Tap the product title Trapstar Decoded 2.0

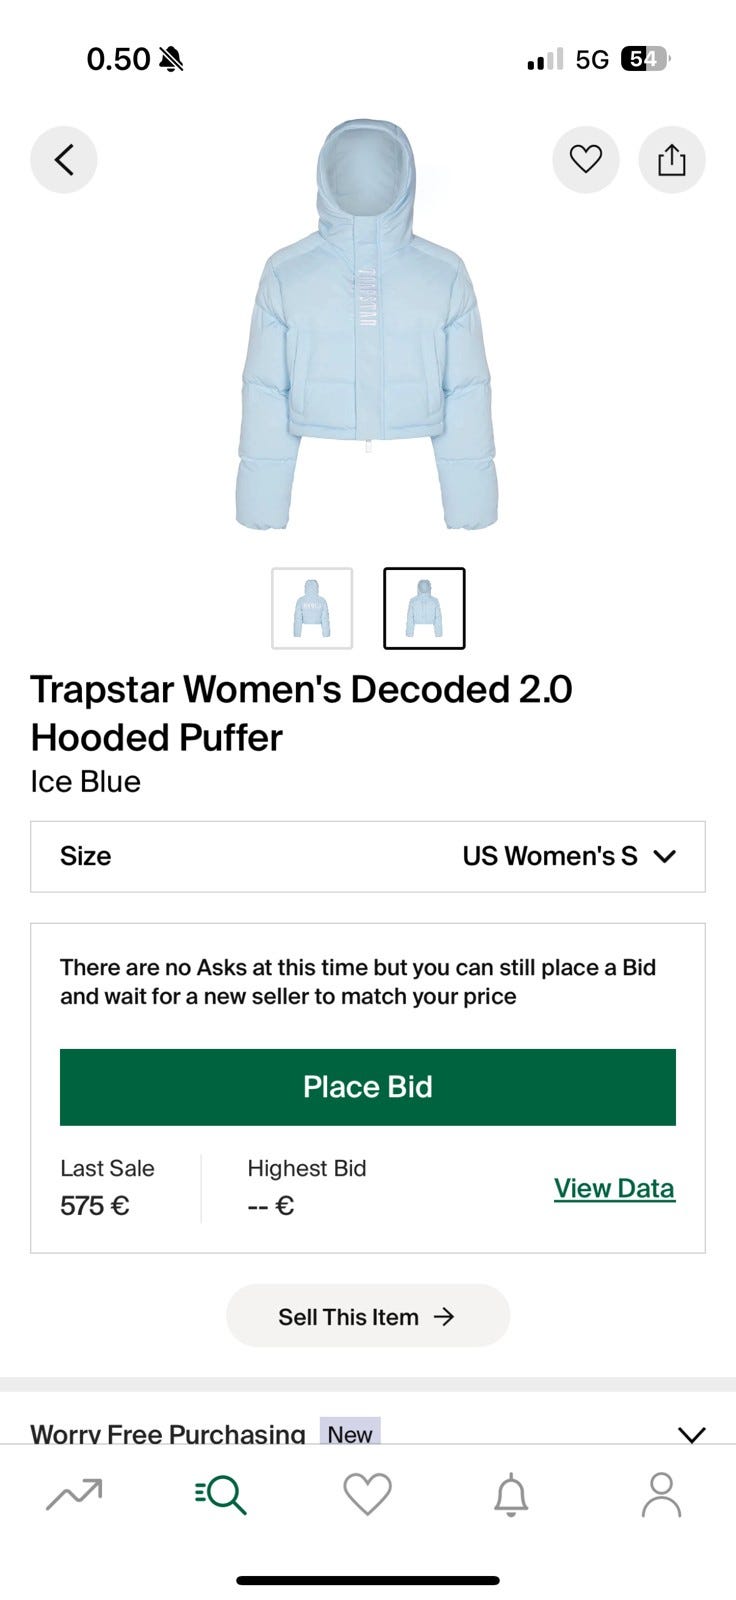click(301, 713)
